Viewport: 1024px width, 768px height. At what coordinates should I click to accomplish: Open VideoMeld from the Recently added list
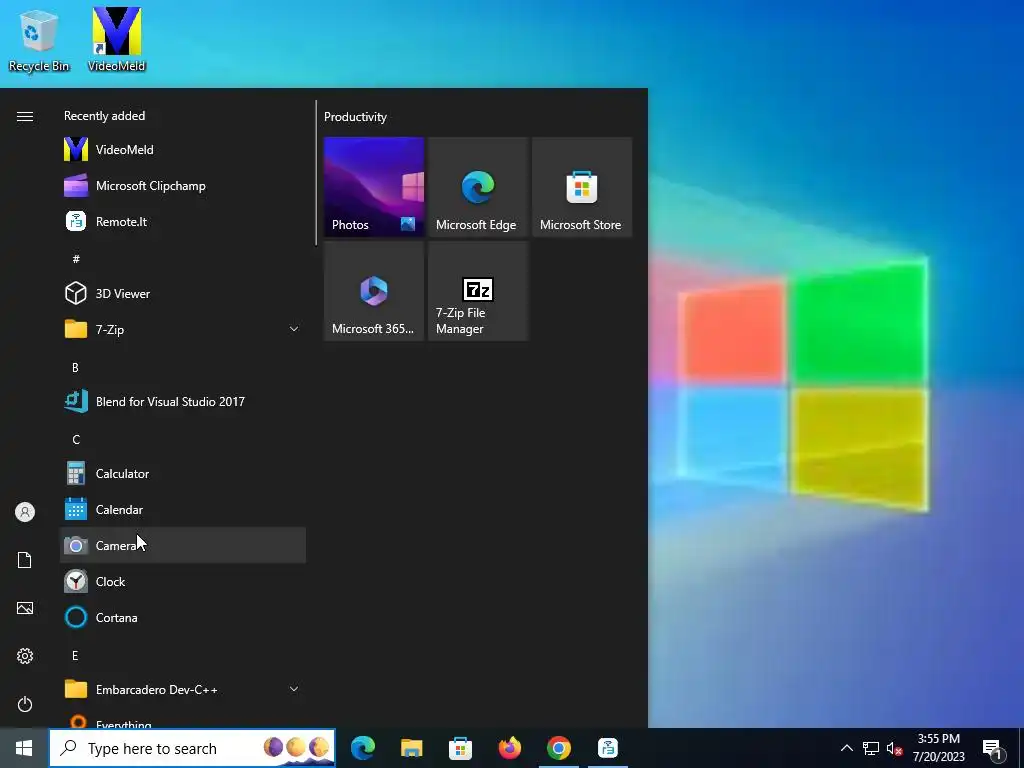pyautogui.click(x=183, y=150)
